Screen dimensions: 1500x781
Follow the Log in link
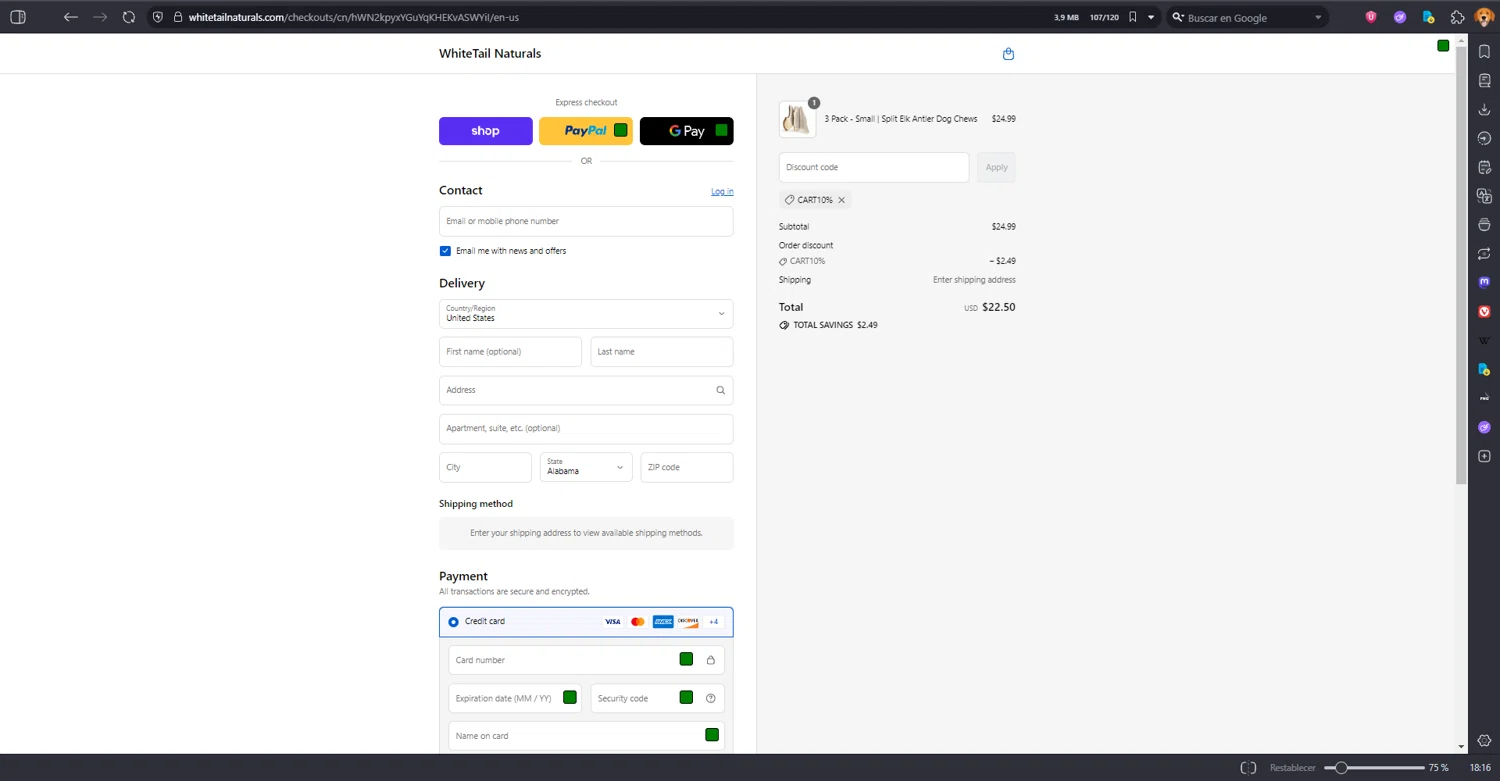(x=722, y=191)
